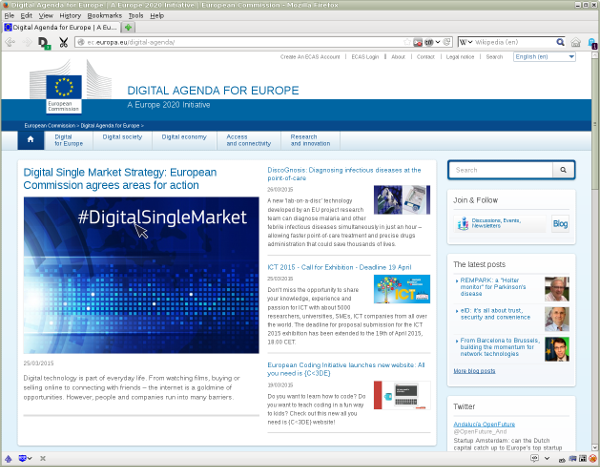
Task: Click the D extension toolbar icon
Action: 44,43
